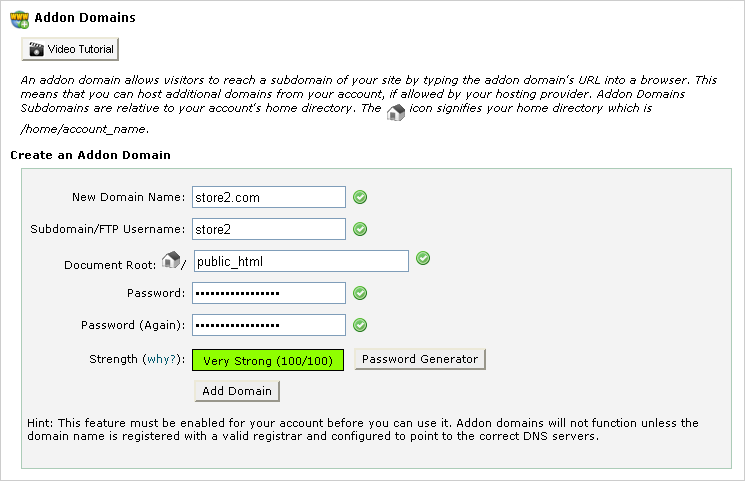Click the Password Generator button
Viewport: 745px width, 481px height.
(420, 359)
